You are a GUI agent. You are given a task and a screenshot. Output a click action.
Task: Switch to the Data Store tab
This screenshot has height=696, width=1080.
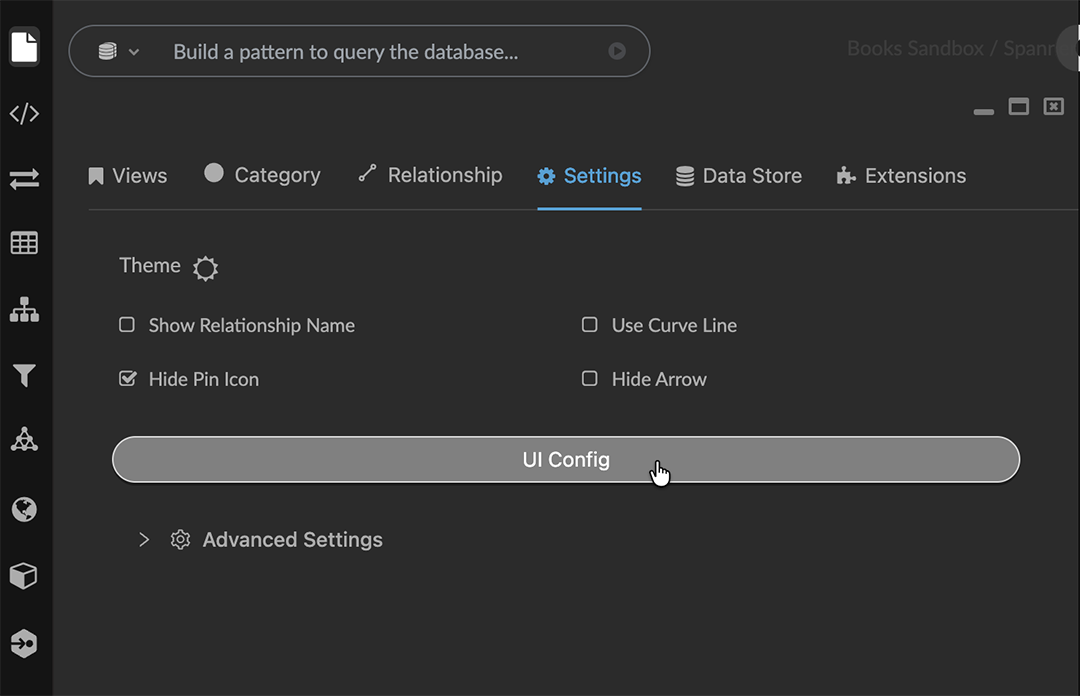click(x=739, y=176)
